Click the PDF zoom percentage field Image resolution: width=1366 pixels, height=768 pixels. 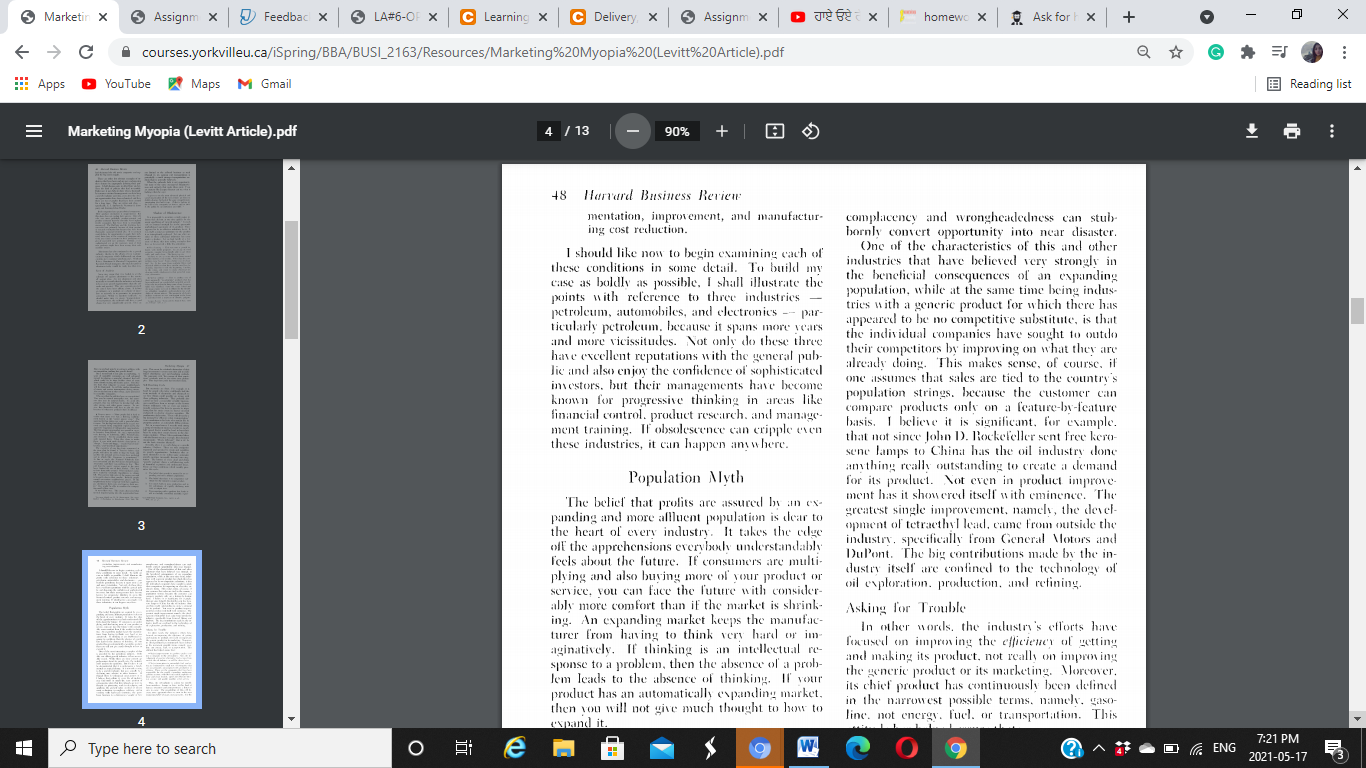point(677,131)
